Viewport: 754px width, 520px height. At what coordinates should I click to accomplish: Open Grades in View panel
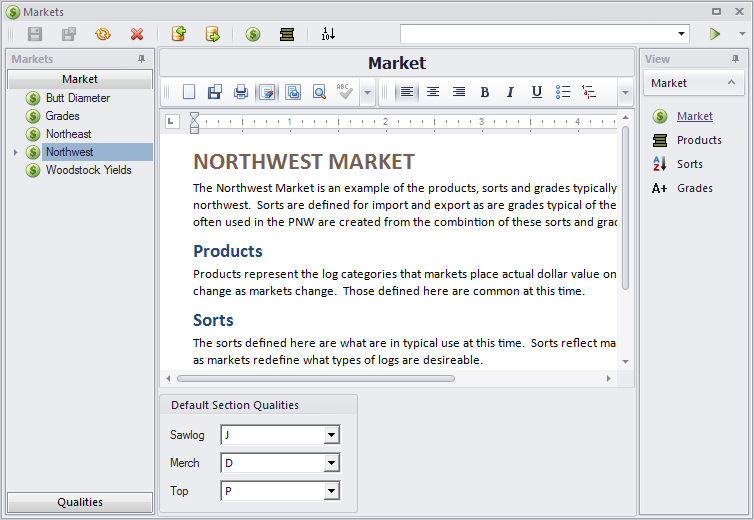[x=695, y=188]
